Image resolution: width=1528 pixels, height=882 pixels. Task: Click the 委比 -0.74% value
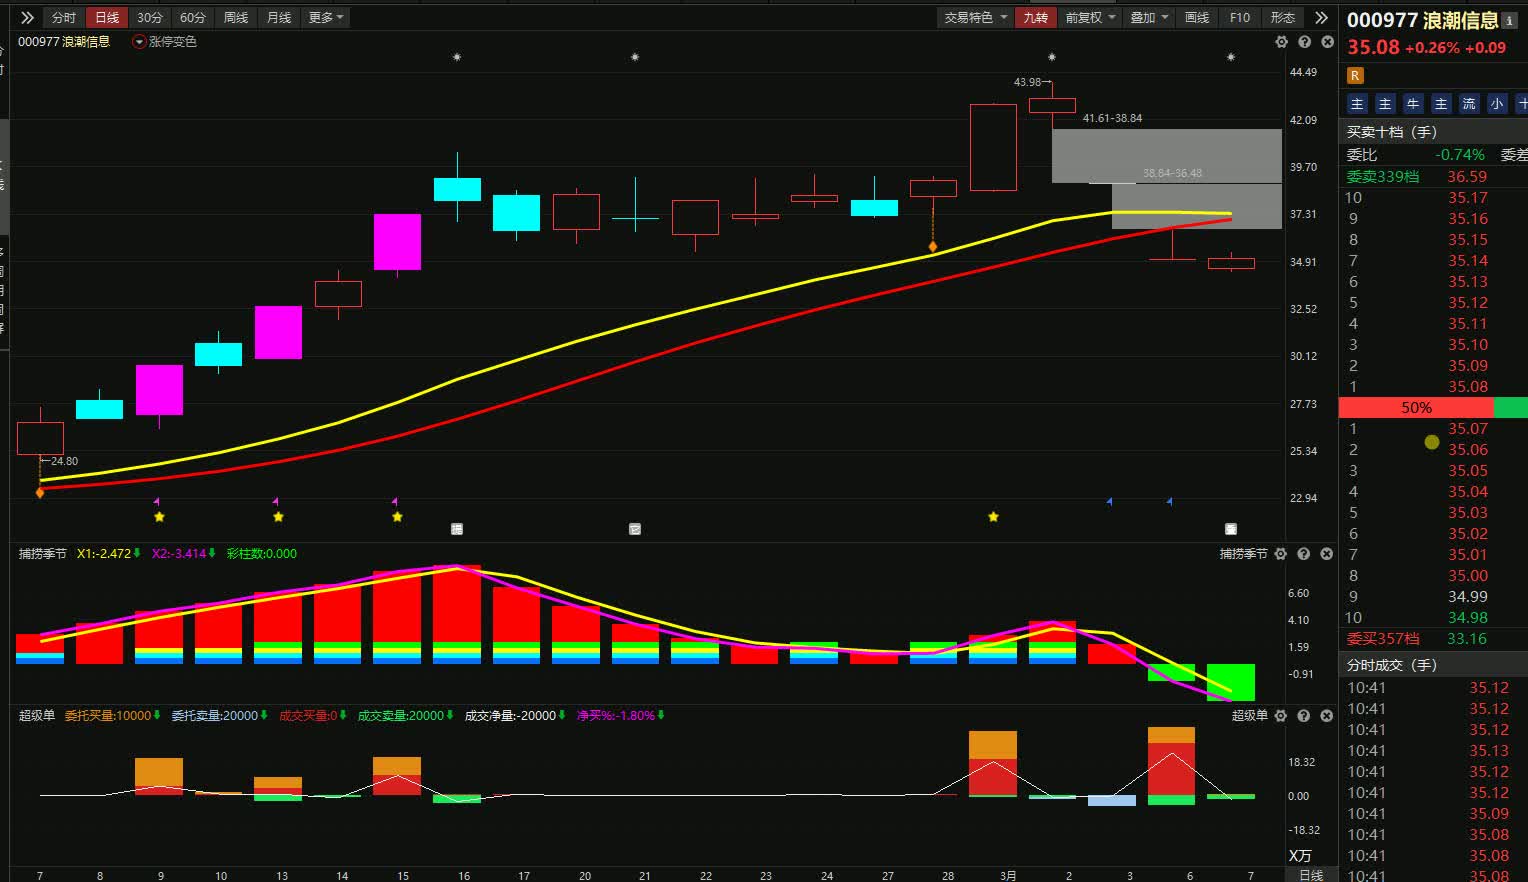click(x=1460, y=155)
